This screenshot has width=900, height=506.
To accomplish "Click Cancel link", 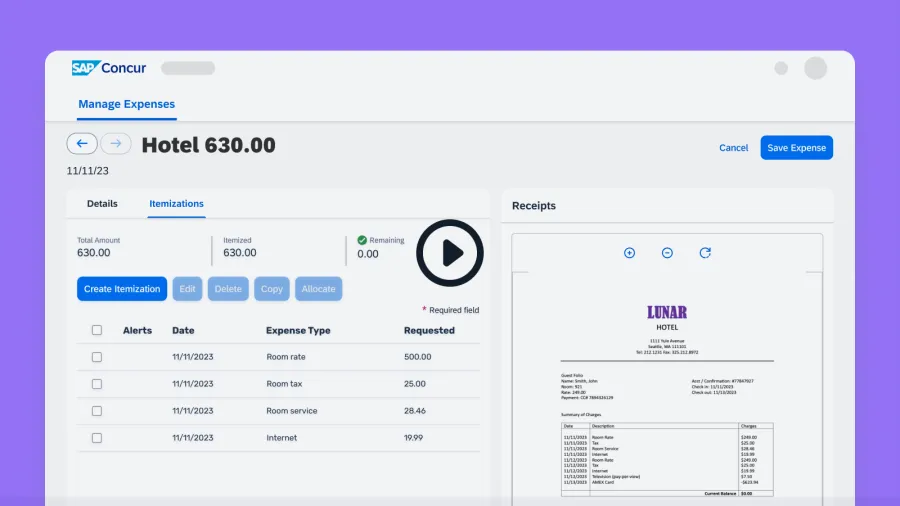I will click(x=734, y=147).
